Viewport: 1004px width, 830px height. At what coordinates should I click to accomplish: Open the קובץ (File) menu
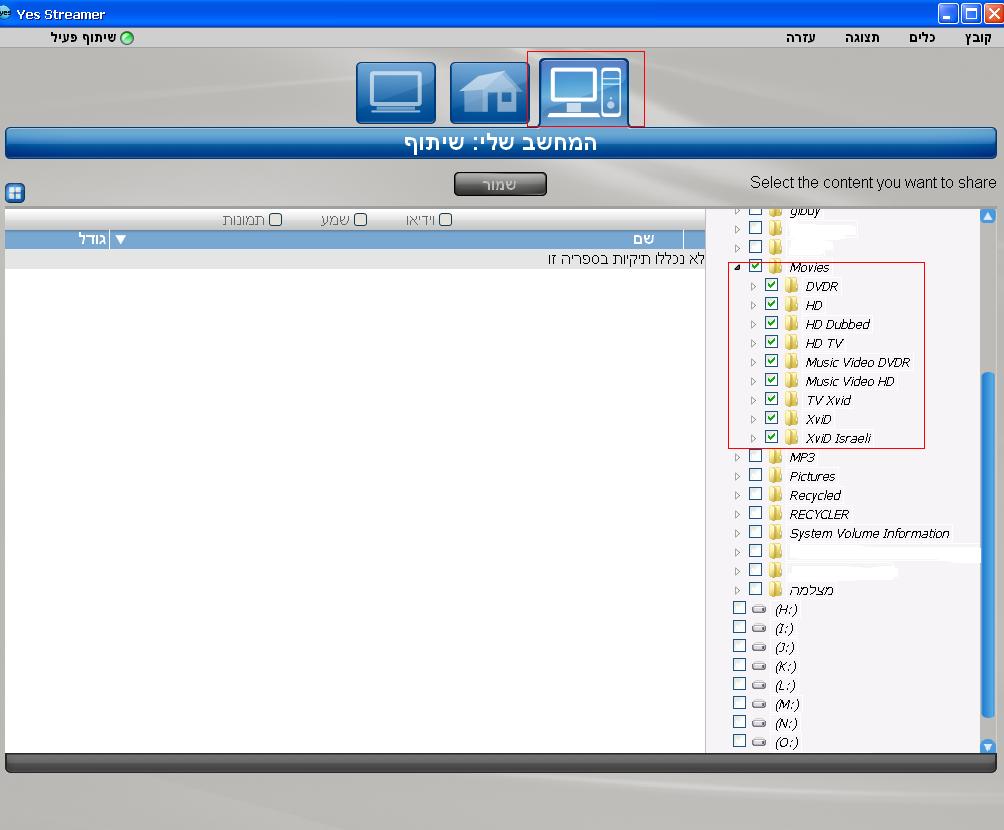[977, 38]
